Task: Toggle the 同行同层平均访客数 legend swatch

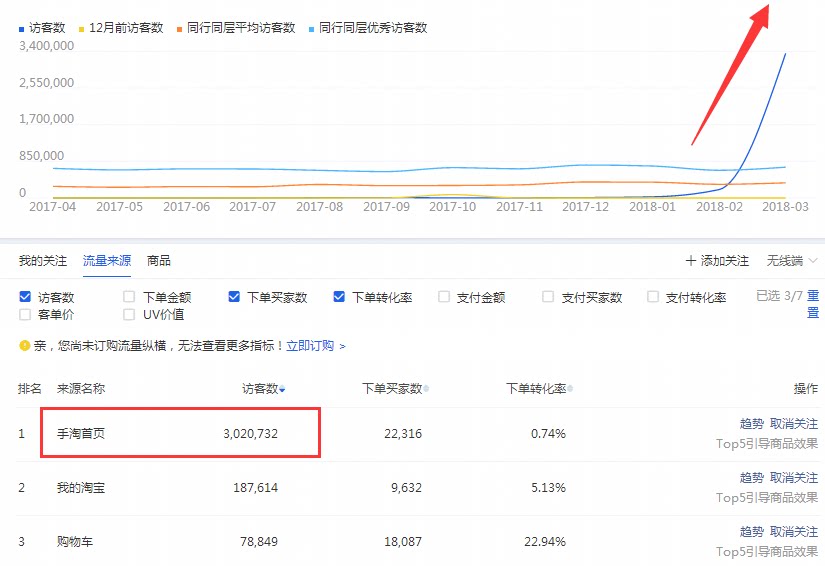Action: (179, 29)
